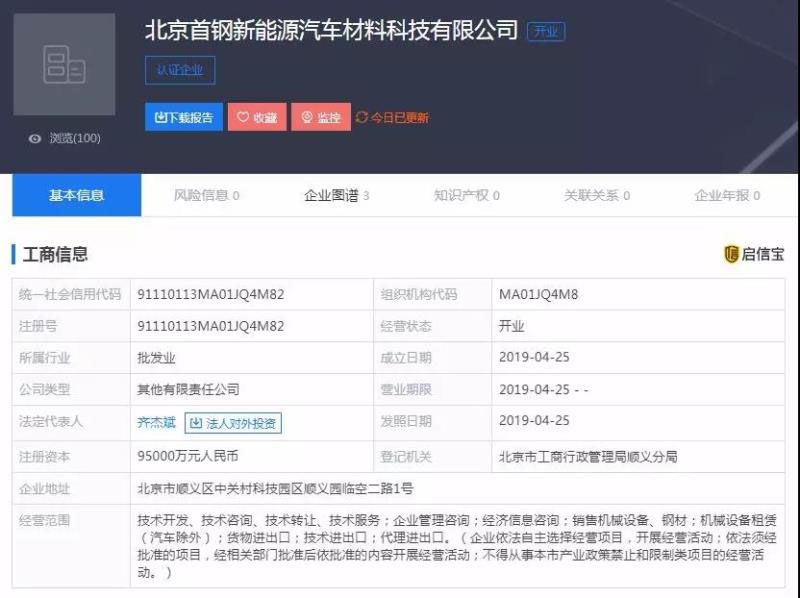Image resolution: width=800 pixels, height=598 pixels.
Task: Open the 企业图谱 tab
Action: coord(336,196)
